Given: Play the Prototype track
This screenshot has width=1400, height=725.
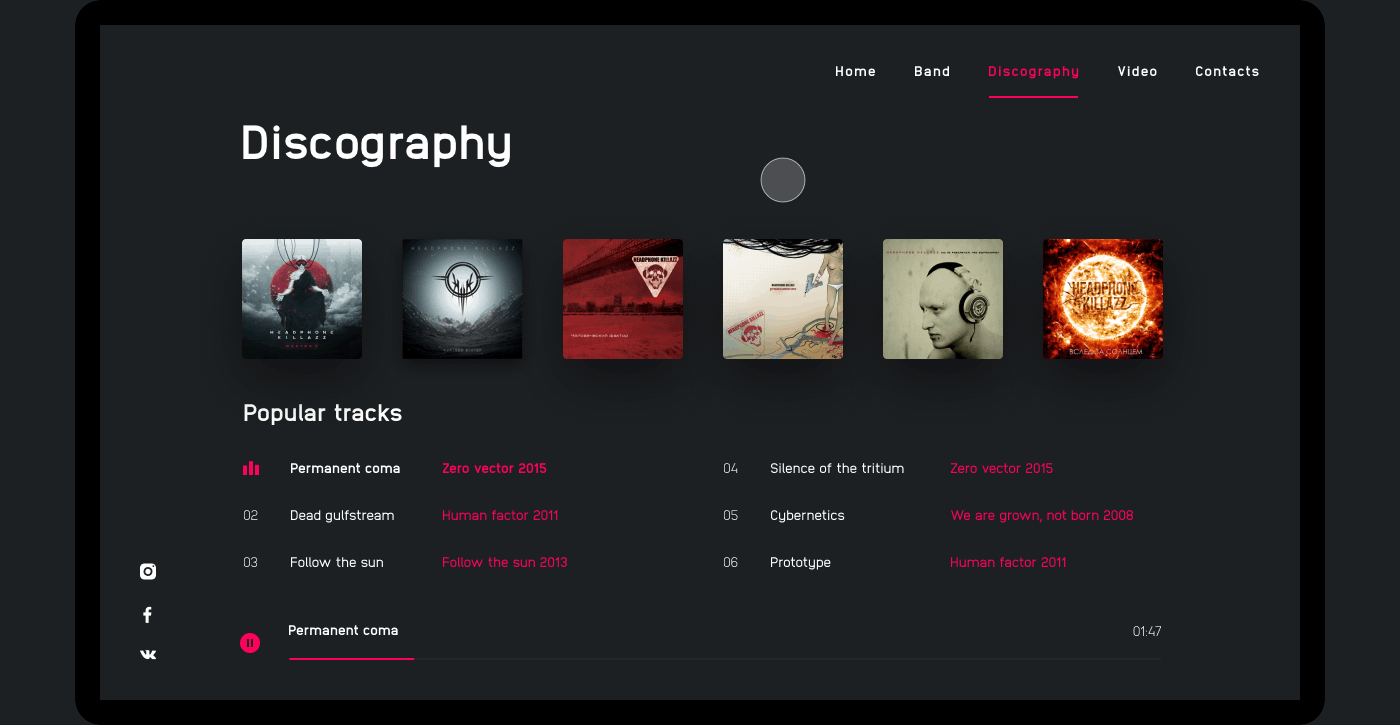Looking at the screenshot, I should [x=800, y=563].
